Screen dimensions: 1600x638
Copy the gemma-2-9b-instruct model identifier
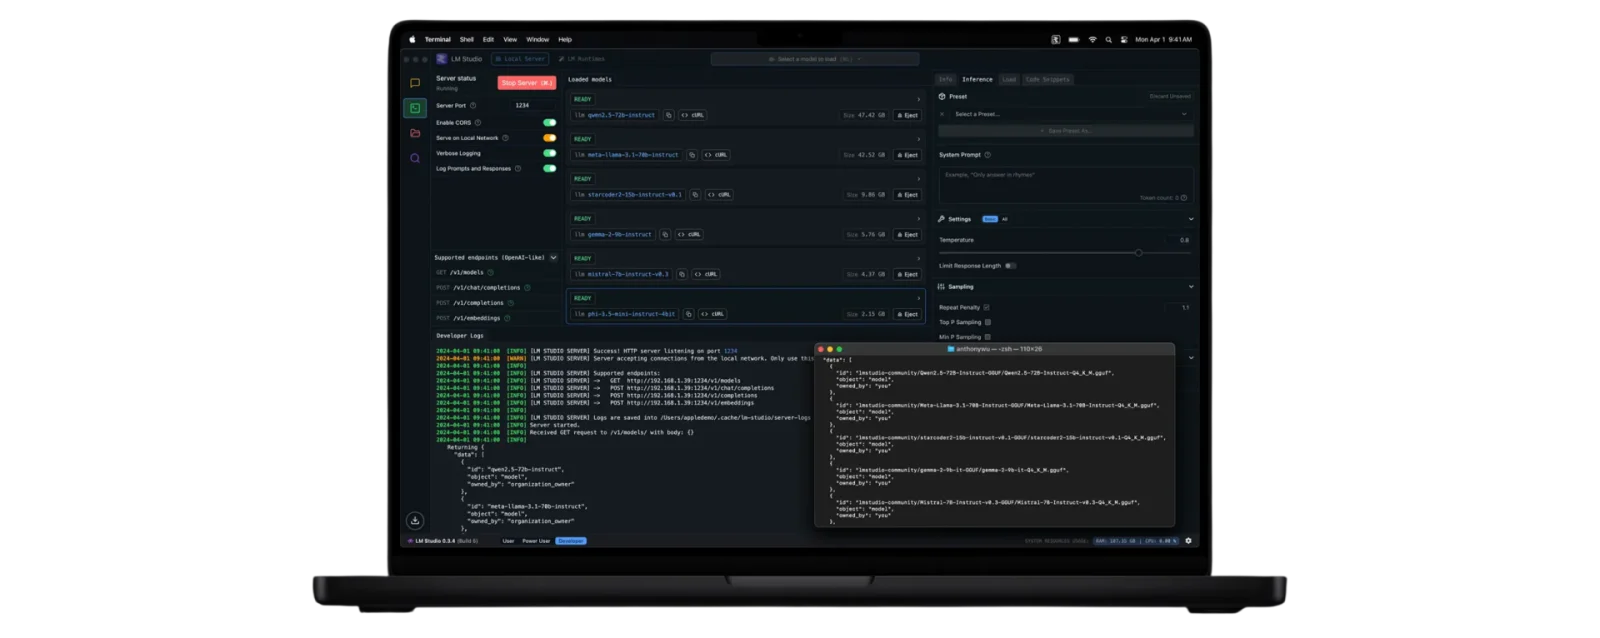click(665, 235)
